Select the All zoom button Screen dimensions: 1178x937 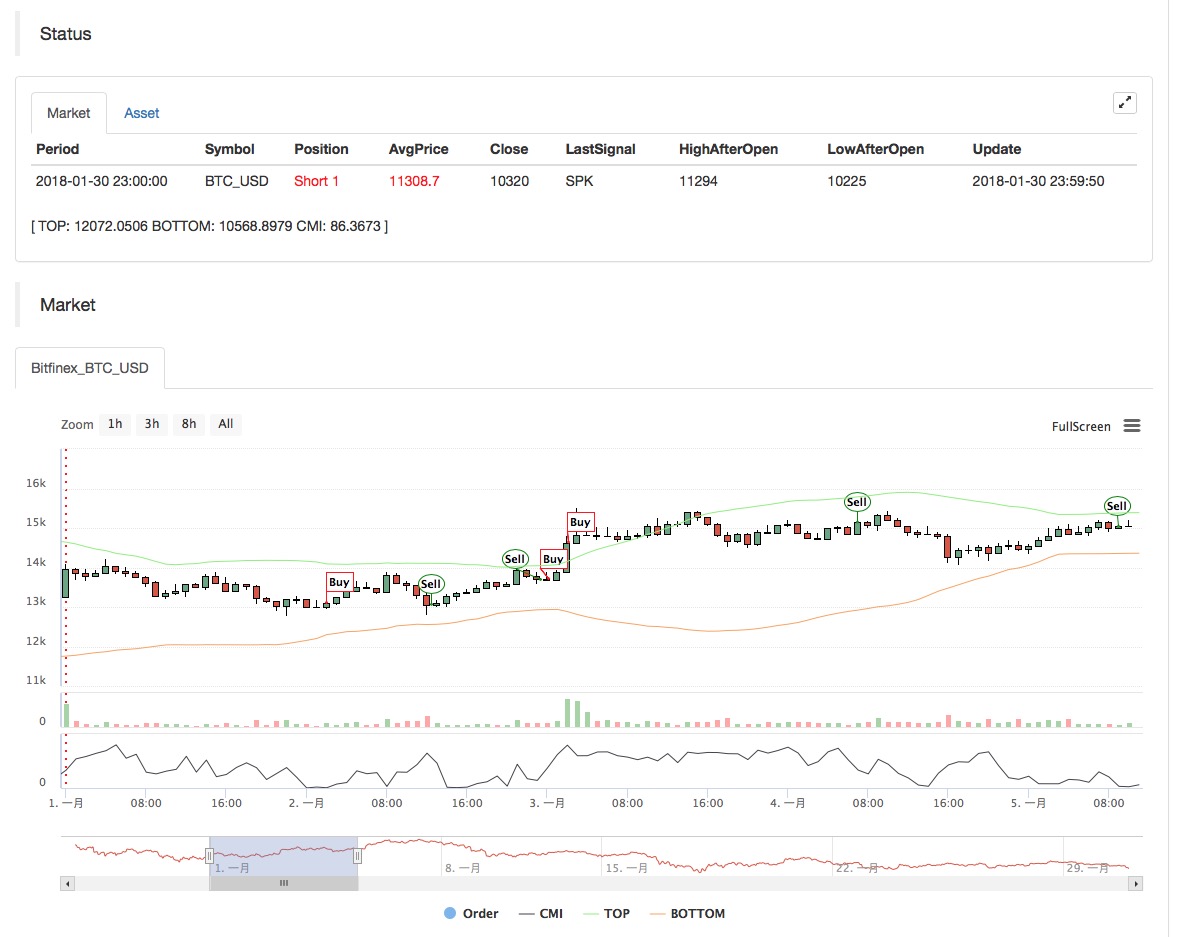point(225,424)
